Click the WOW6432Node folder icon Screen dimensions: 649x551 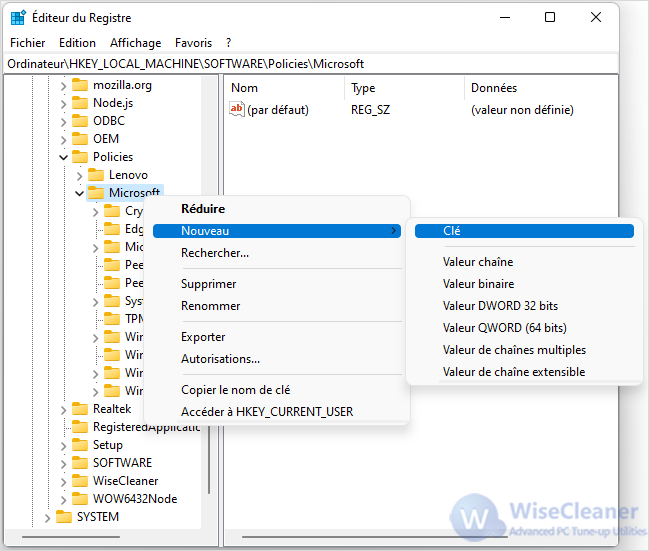click(x=80, y=499)
